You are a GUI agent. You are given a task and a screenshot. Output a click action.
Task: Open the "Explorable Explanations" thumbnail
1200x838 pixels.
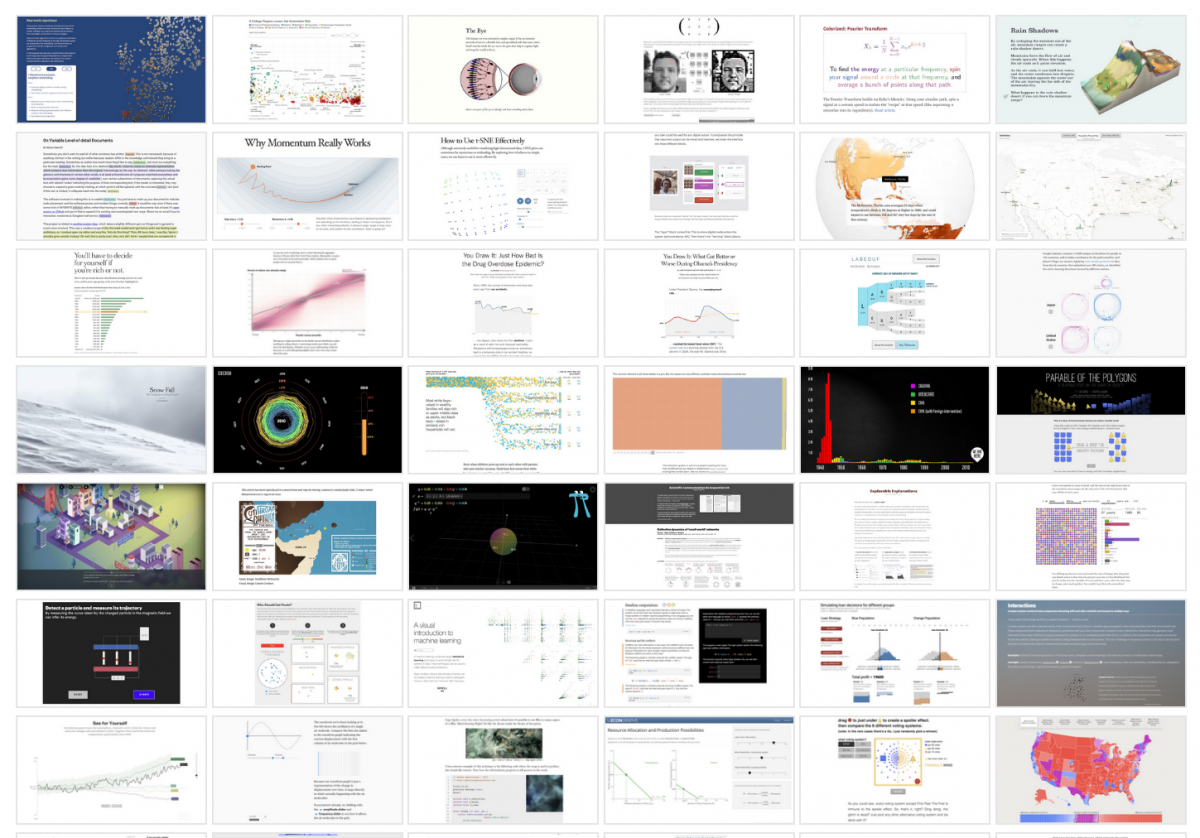(x=894, y=535)
